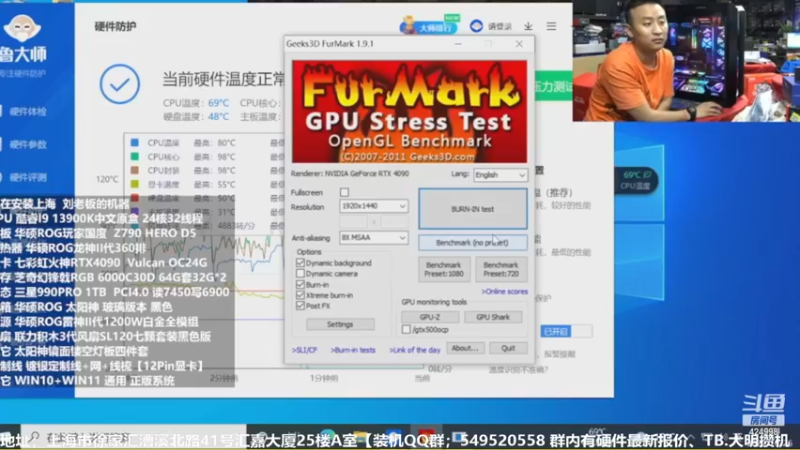Open the About dialog

(465, 348)
